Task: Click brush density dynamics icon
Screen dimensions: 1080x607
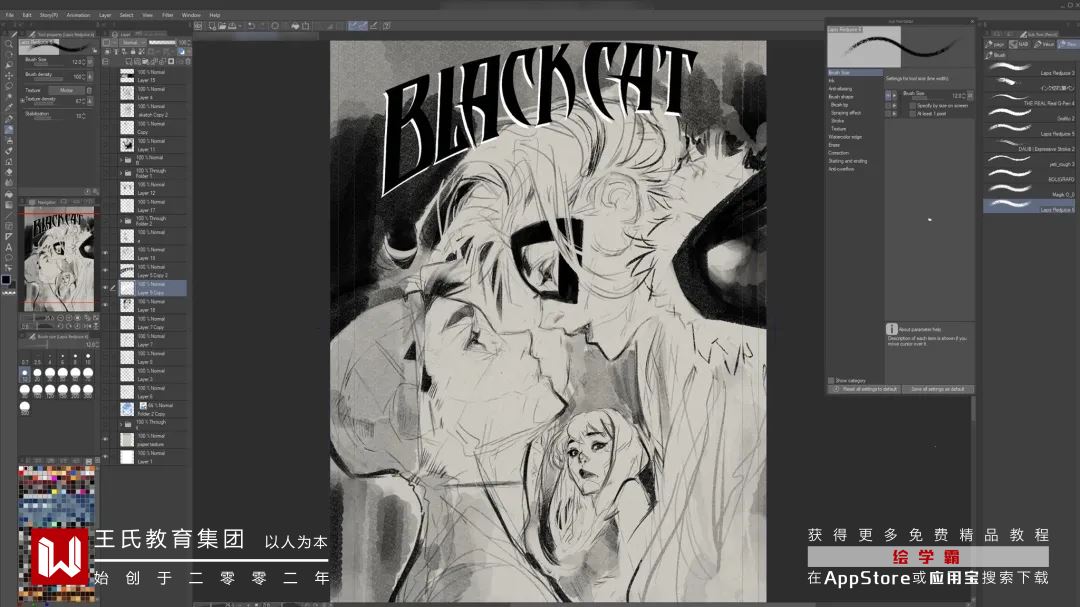Action: point(90,76)
